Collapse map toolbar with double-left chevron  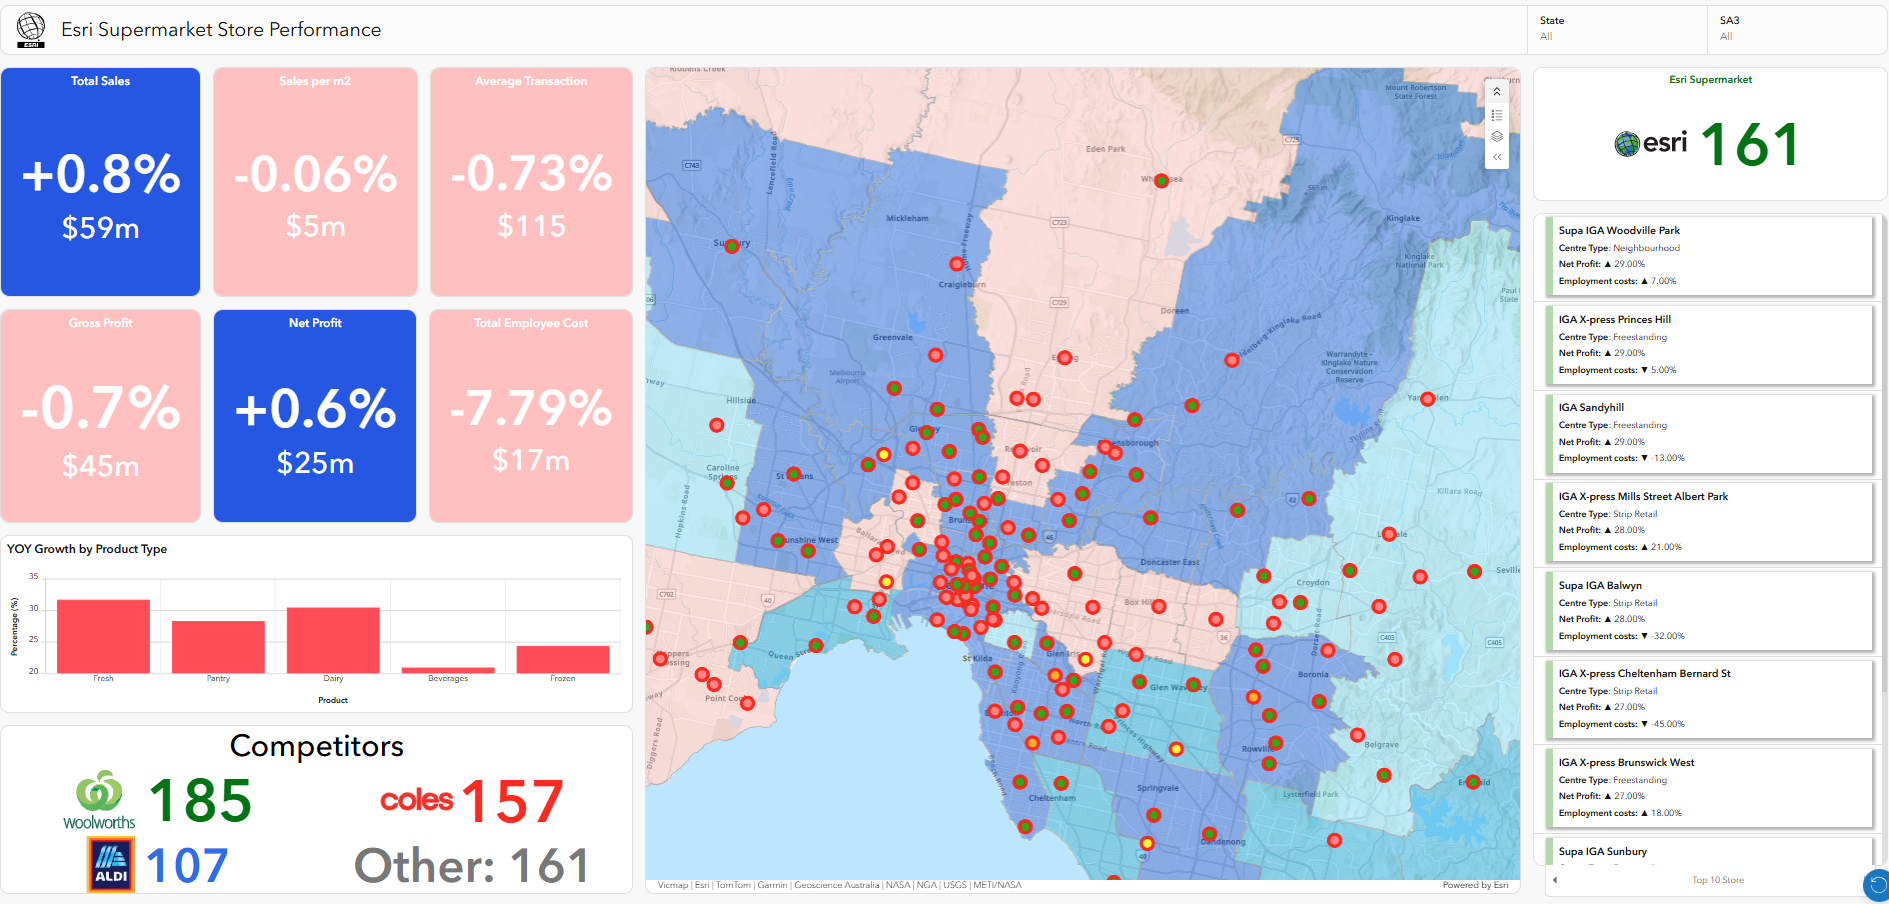tap(1497, 157)
